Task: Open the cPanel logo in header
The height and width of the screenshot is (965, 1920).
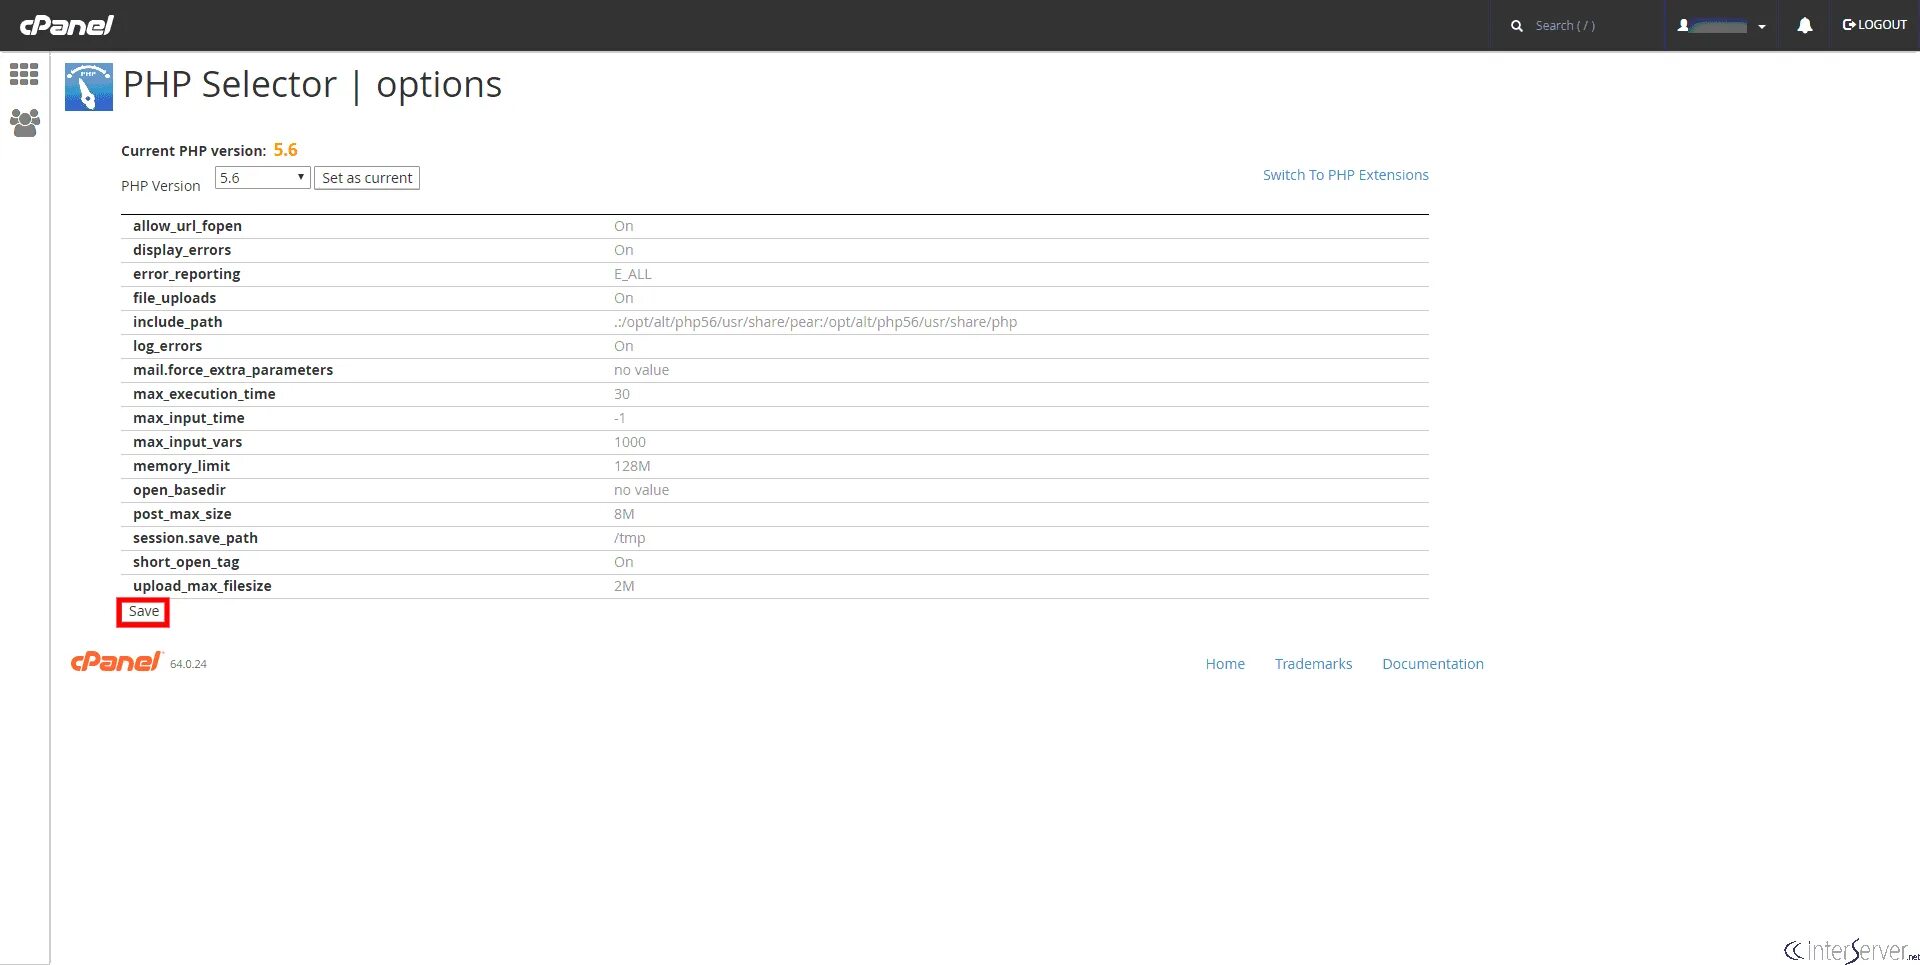Action: click(67, 25)
